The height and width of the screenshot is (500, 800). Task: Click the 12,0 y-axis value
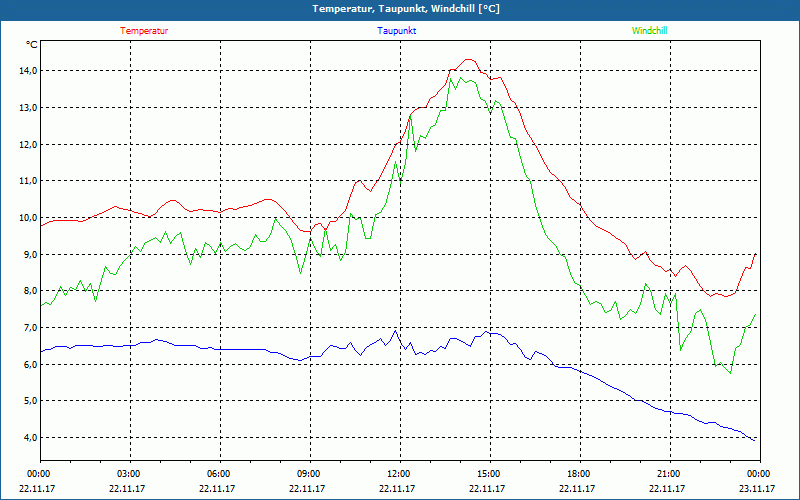pos(29,144)
